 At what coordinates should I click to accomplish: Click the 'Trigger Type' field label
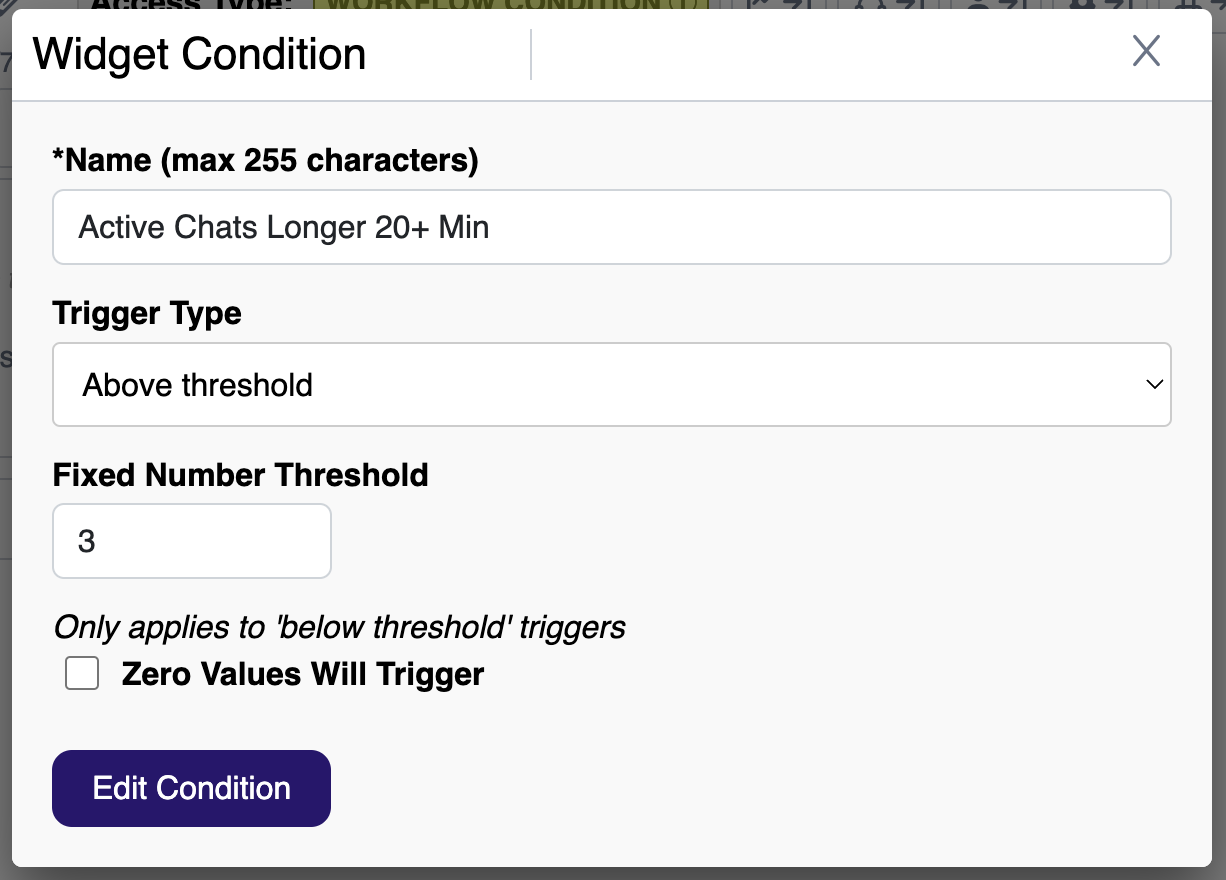147,313
